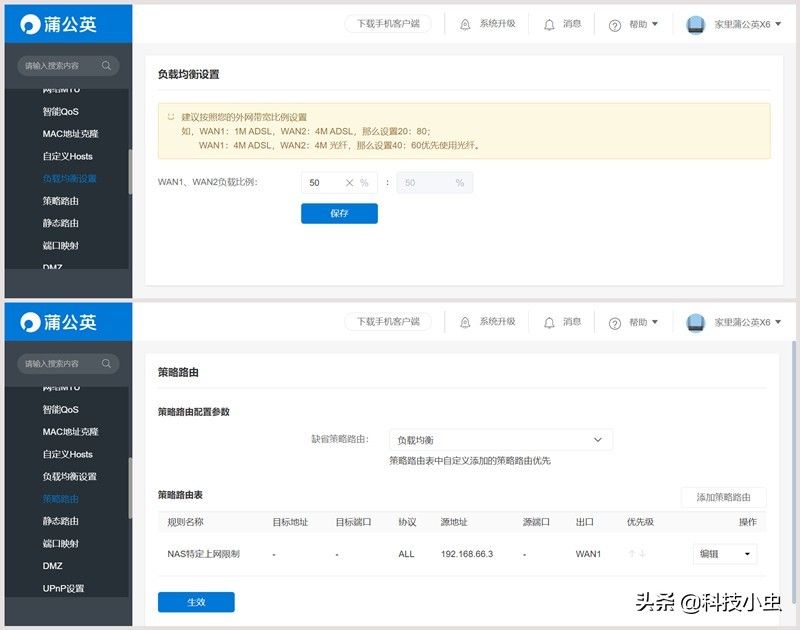800x630 pixels.
Task: Select 自定义Hosts in the bottom panel sidebar
Action: pyautogui.click(x=67, y=454)
